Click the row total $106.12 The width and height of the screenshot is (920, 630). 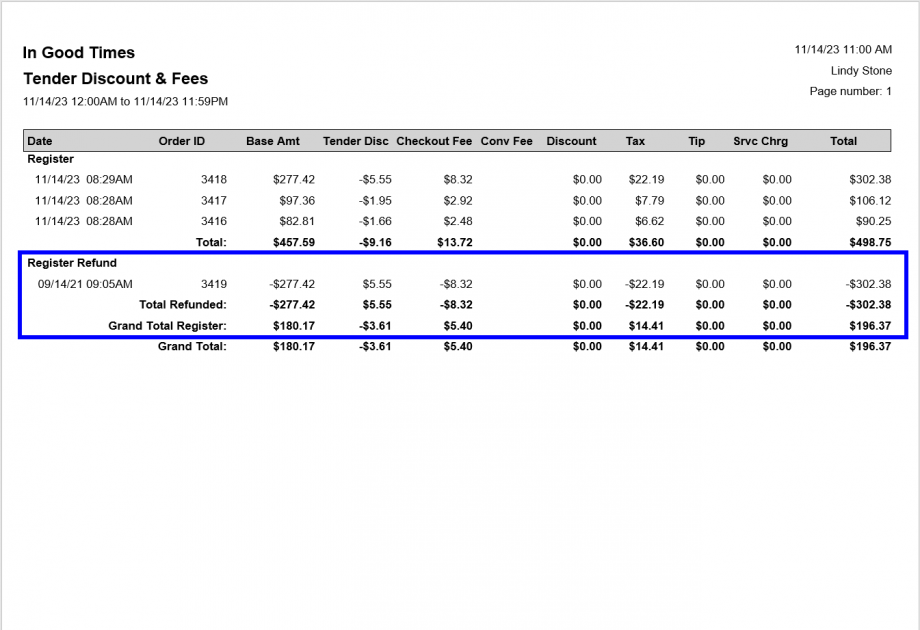[870, 201]
